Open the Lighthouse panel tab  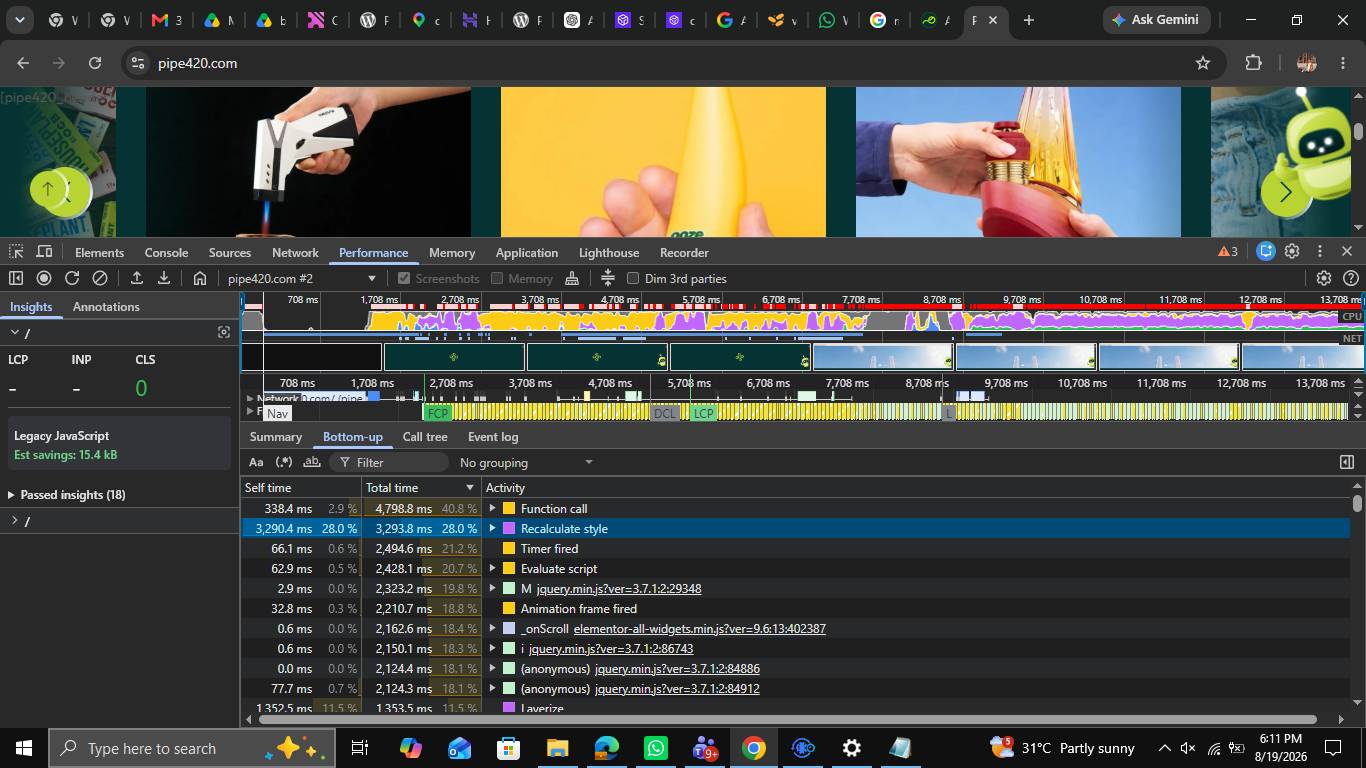pos(609,253)
